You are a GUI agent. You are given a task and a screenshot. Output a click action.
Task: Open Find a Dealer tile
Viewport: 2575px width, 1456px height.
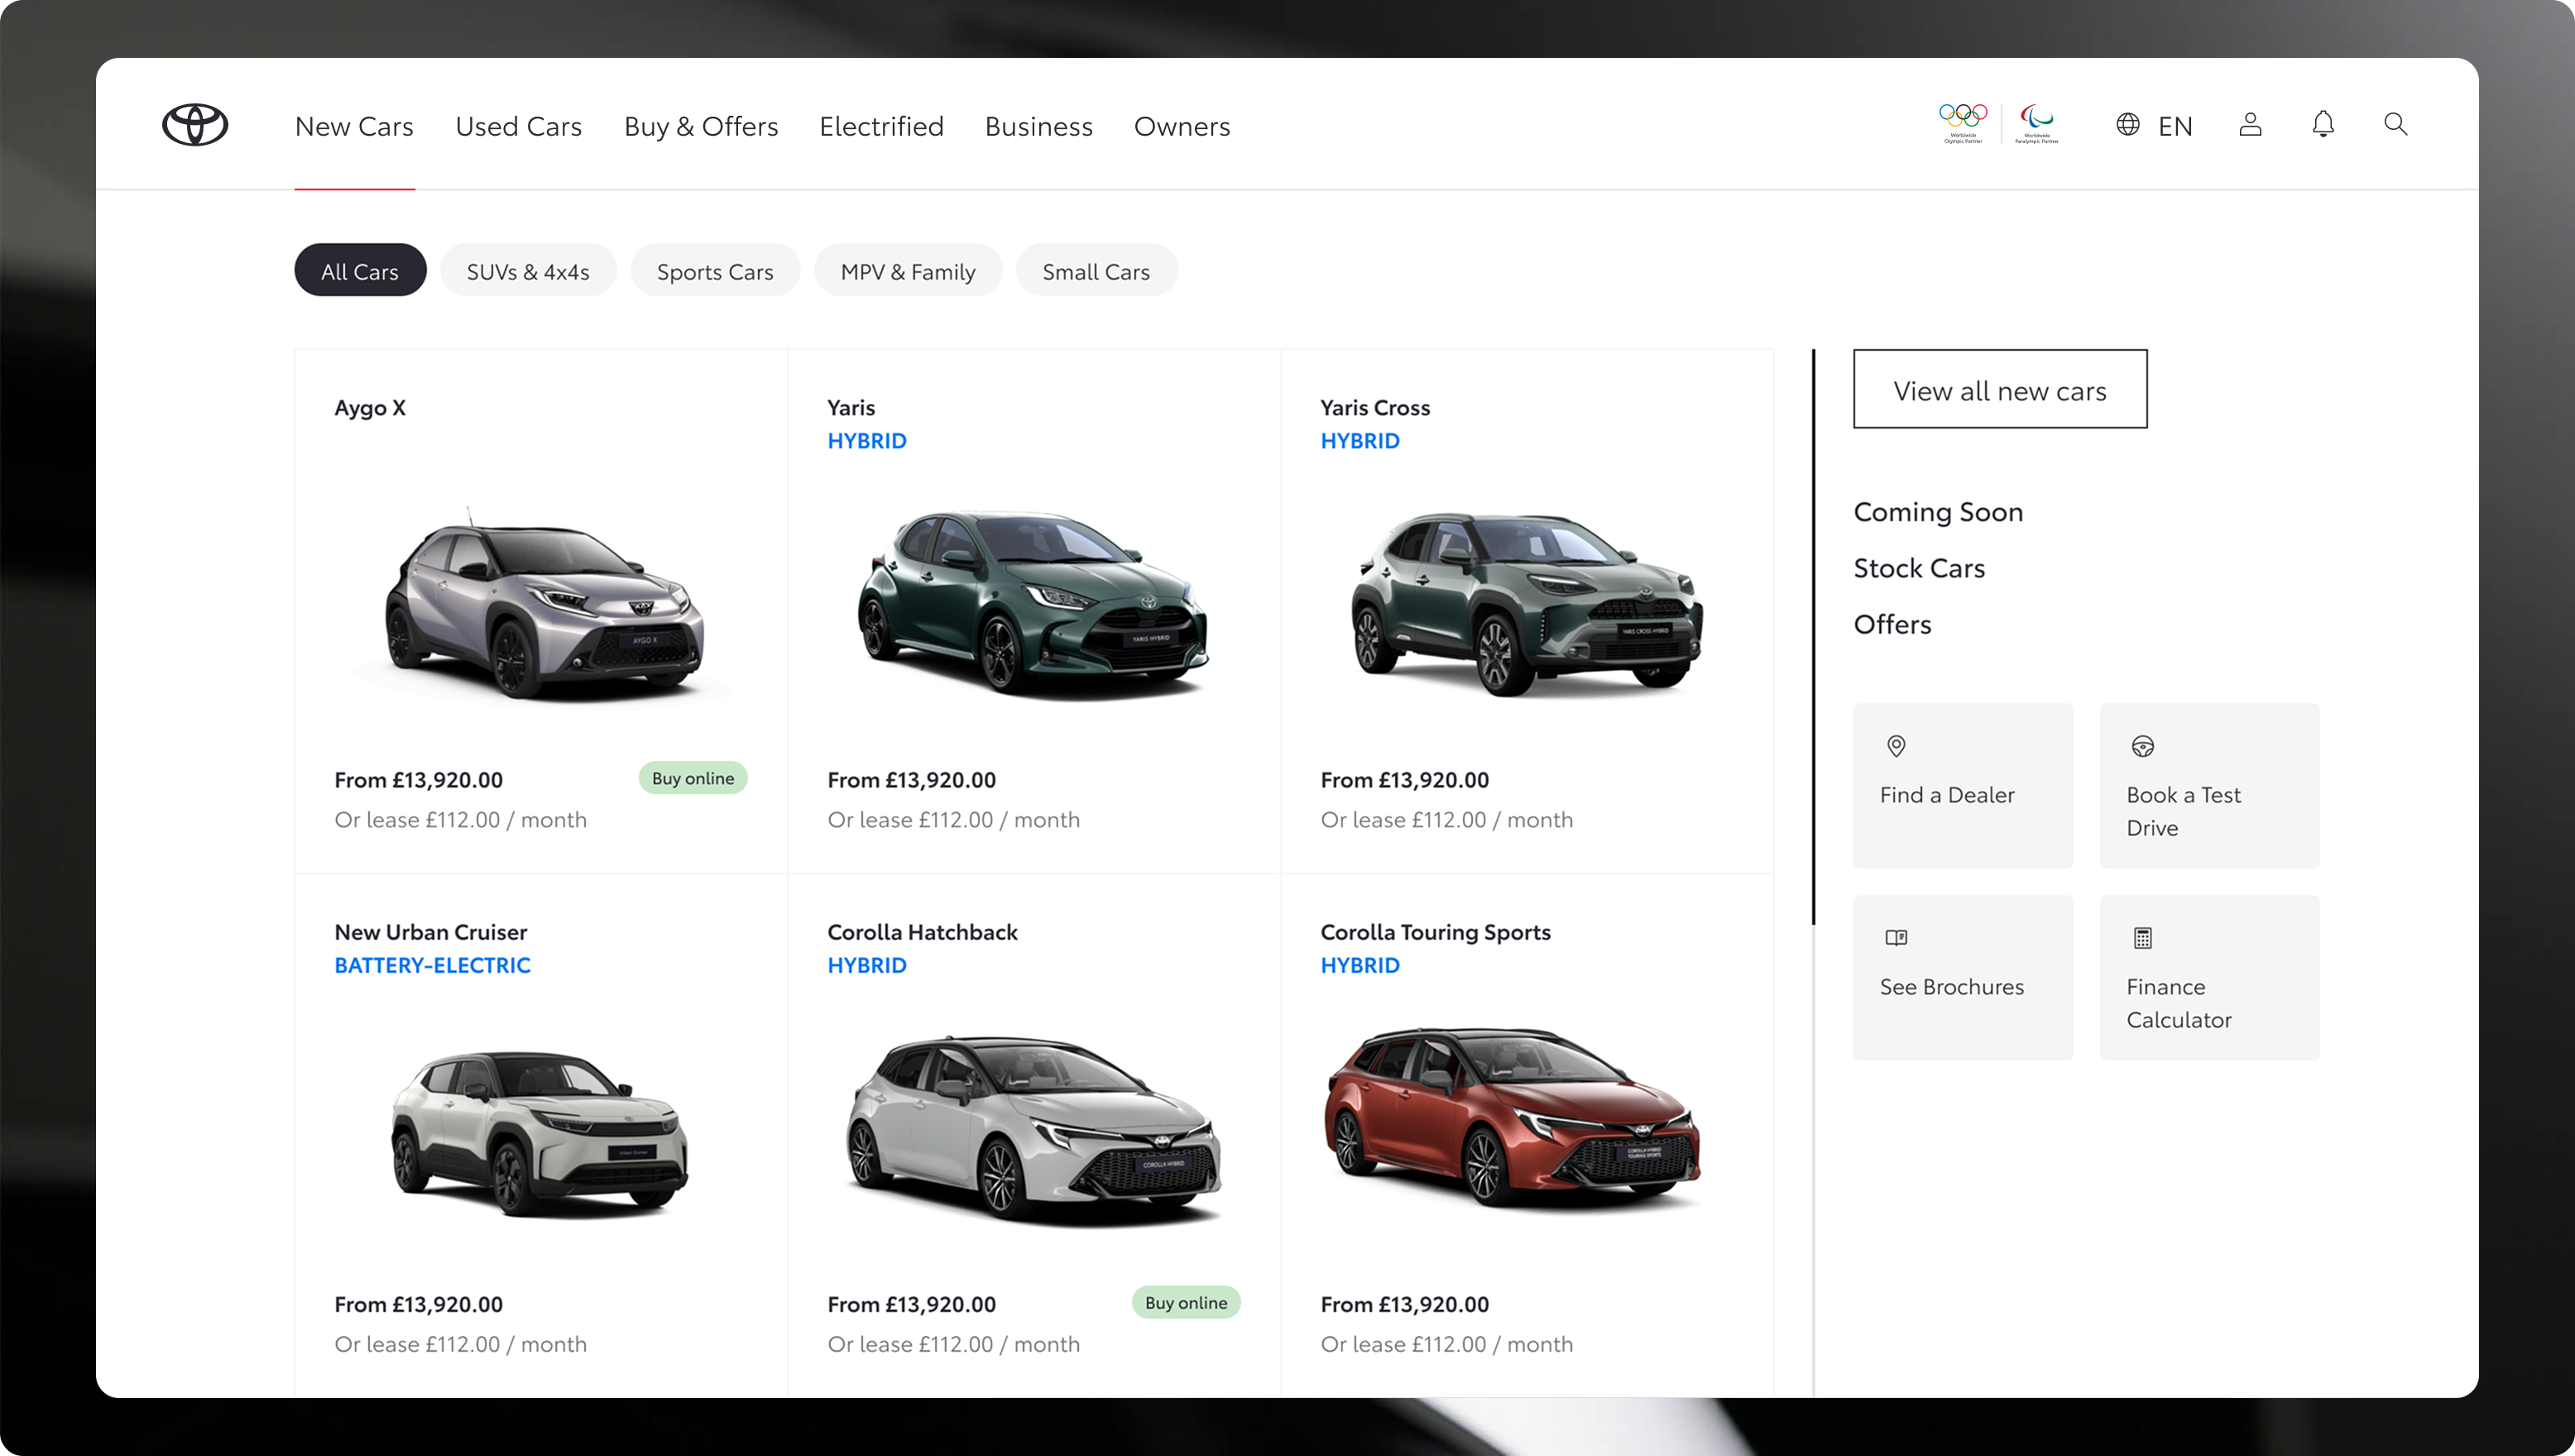coord(1962,785)
